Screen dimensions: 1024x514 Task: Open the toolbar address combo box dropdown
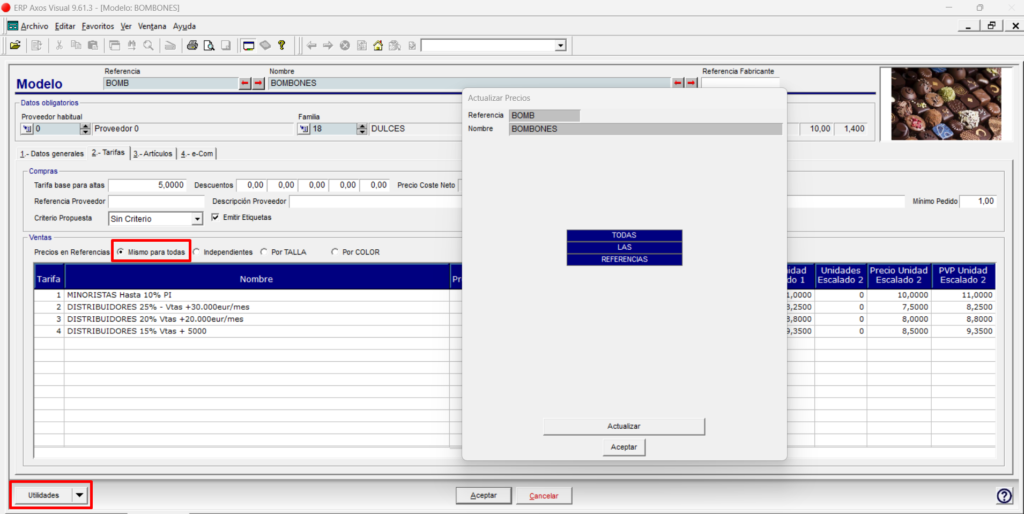click(x=560, y=46)
